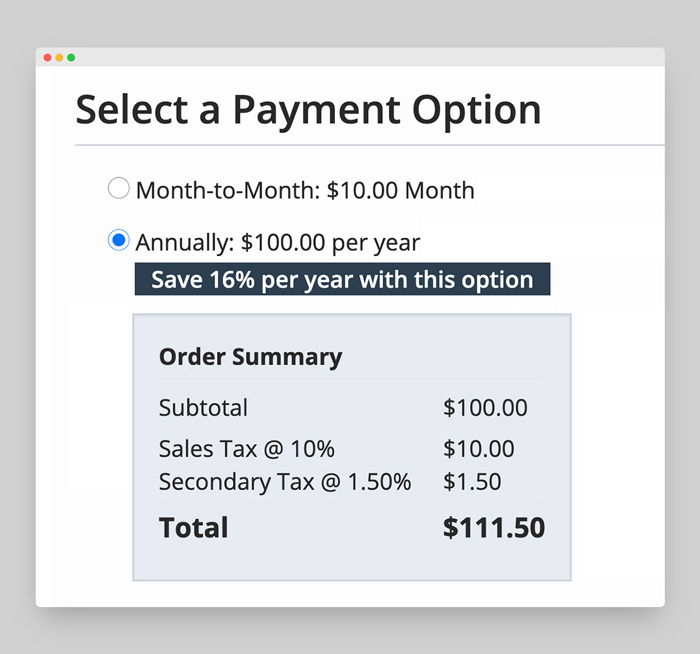Click the Secondary Tax @ 1.50% label
The width and height of the screenshot is (700, 654).
click(285, 482)
